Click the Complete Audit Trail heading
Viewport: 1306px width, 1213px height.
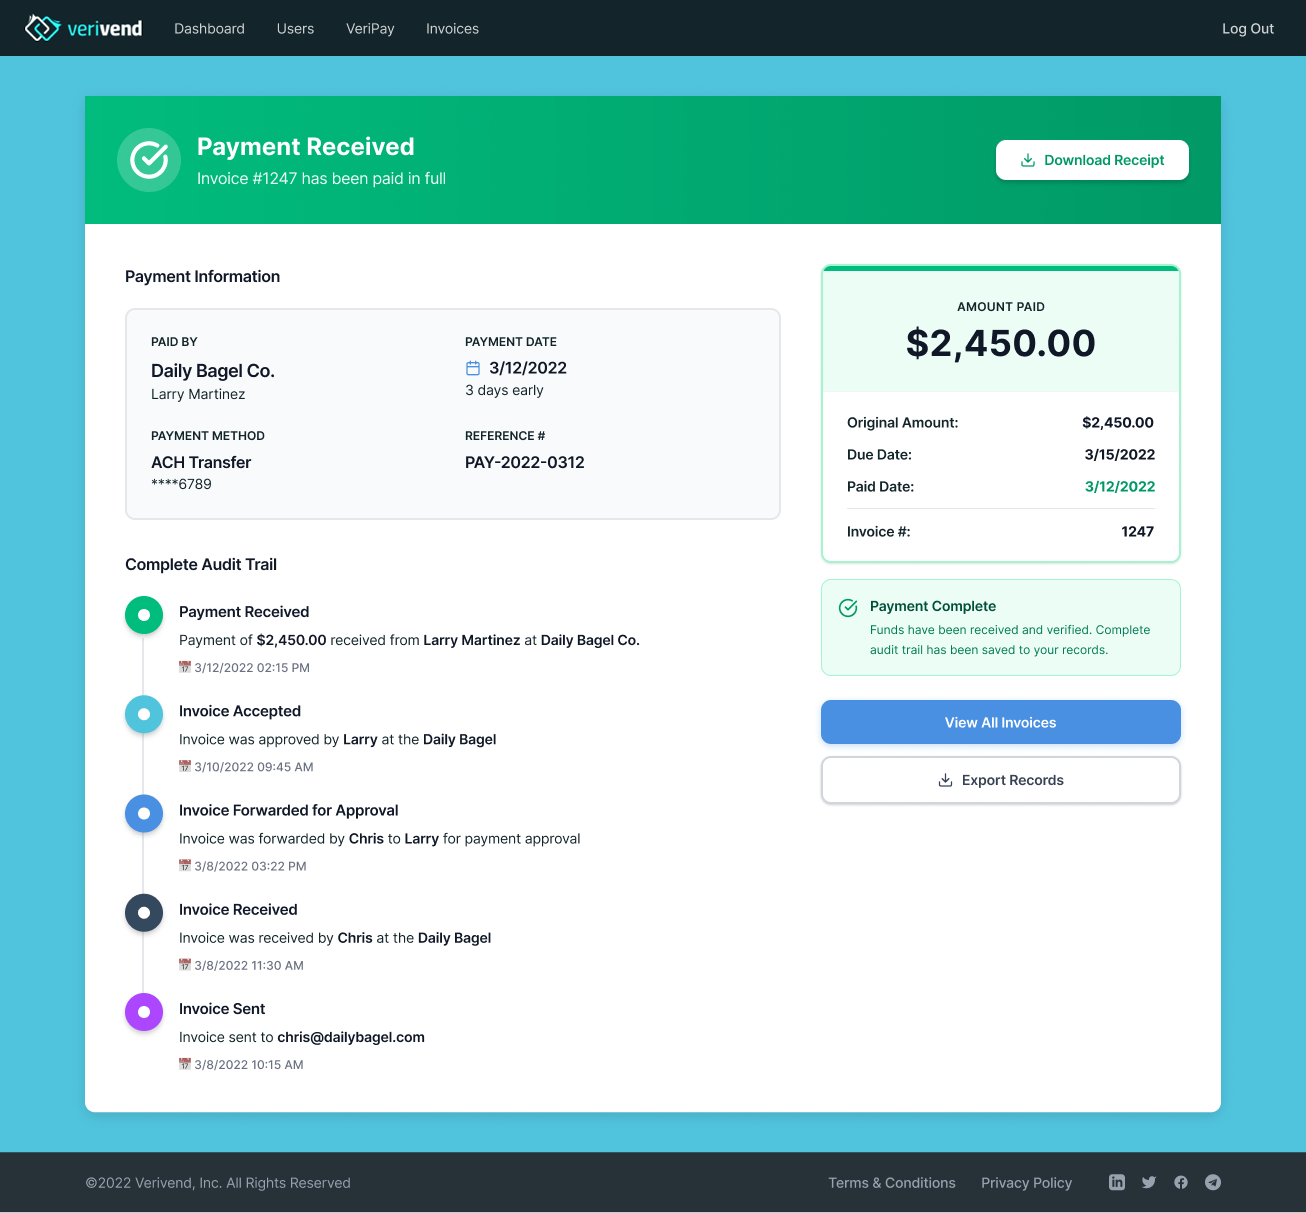(201, 564)
